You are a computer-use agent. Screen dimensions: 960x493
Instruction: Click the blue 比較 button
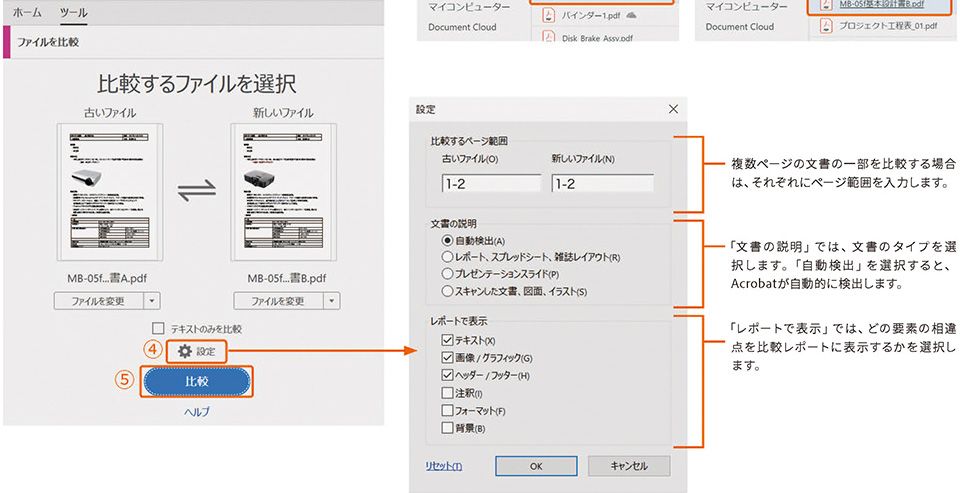(197, 382)
